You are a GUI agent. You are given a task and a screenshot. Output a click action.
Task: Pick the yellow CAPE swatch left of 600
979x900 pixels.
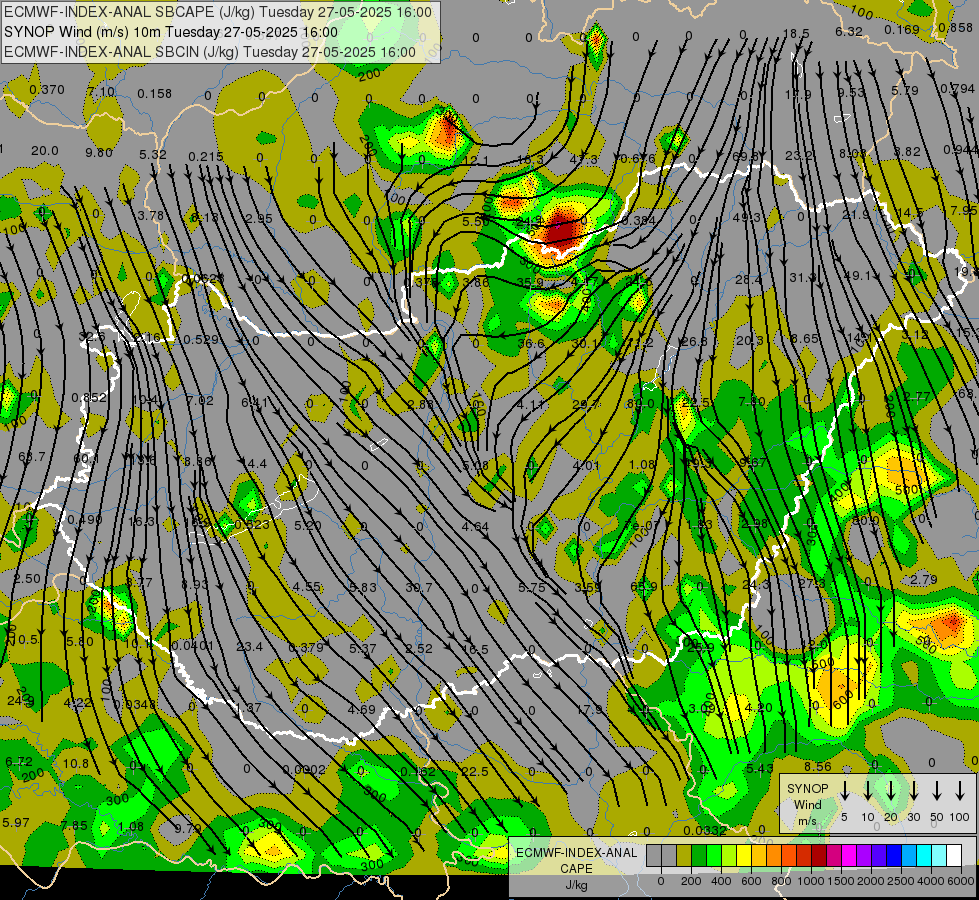click(744, 856)
